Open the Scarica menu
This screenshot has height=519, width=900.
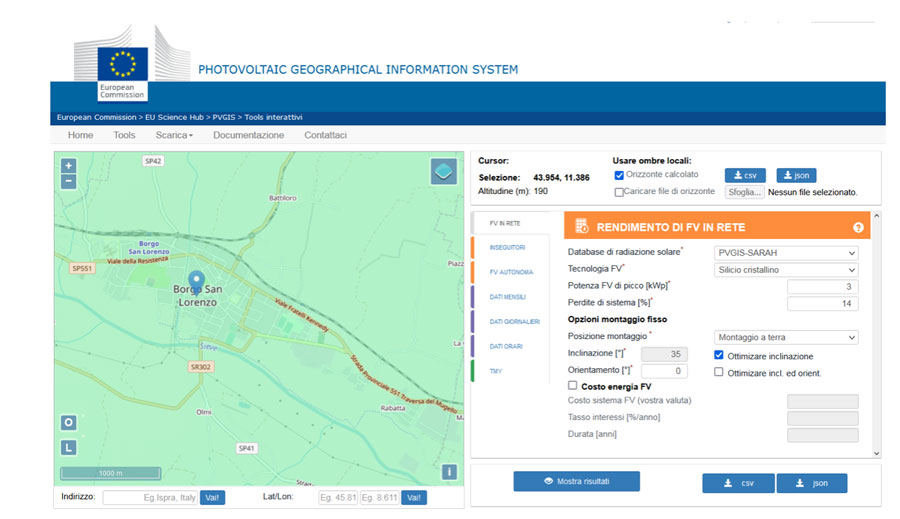(174, 135)
